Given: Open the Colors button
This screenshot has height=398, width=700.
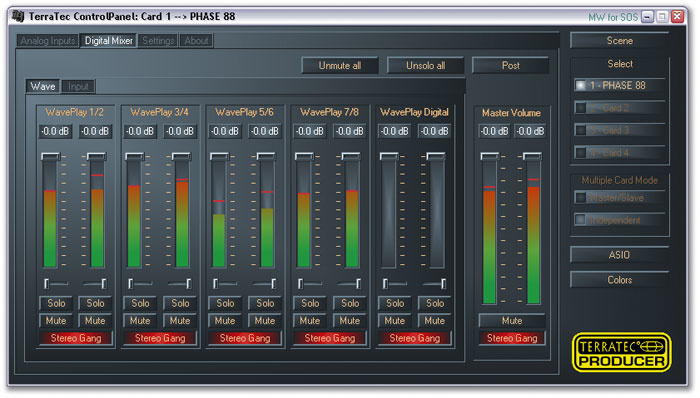Looking at the screenshot, I should click(x=620, y=280).
